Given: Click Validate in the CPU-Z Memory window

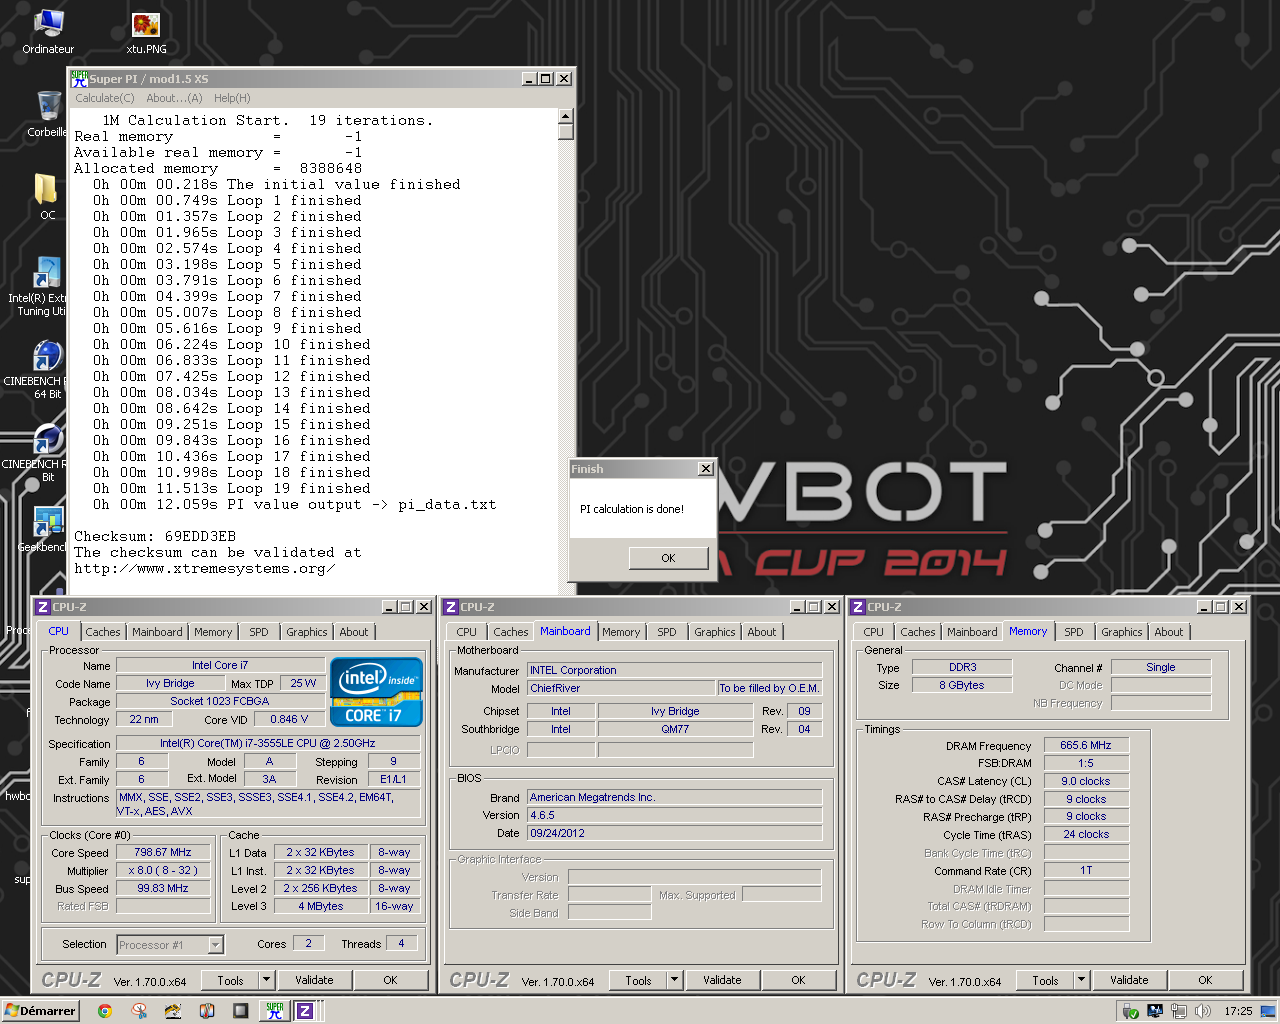Looking at the screenshot, I should tap(1129, 980).
